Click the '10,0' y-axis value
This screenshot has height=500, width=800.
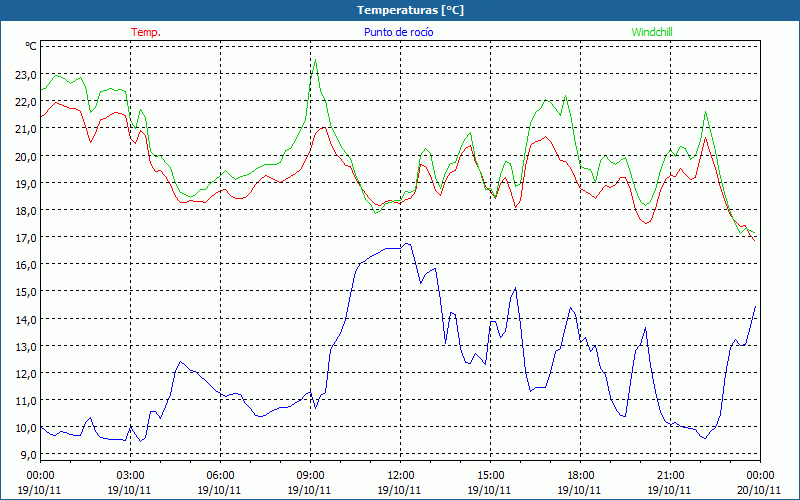[x=26, y=428]
